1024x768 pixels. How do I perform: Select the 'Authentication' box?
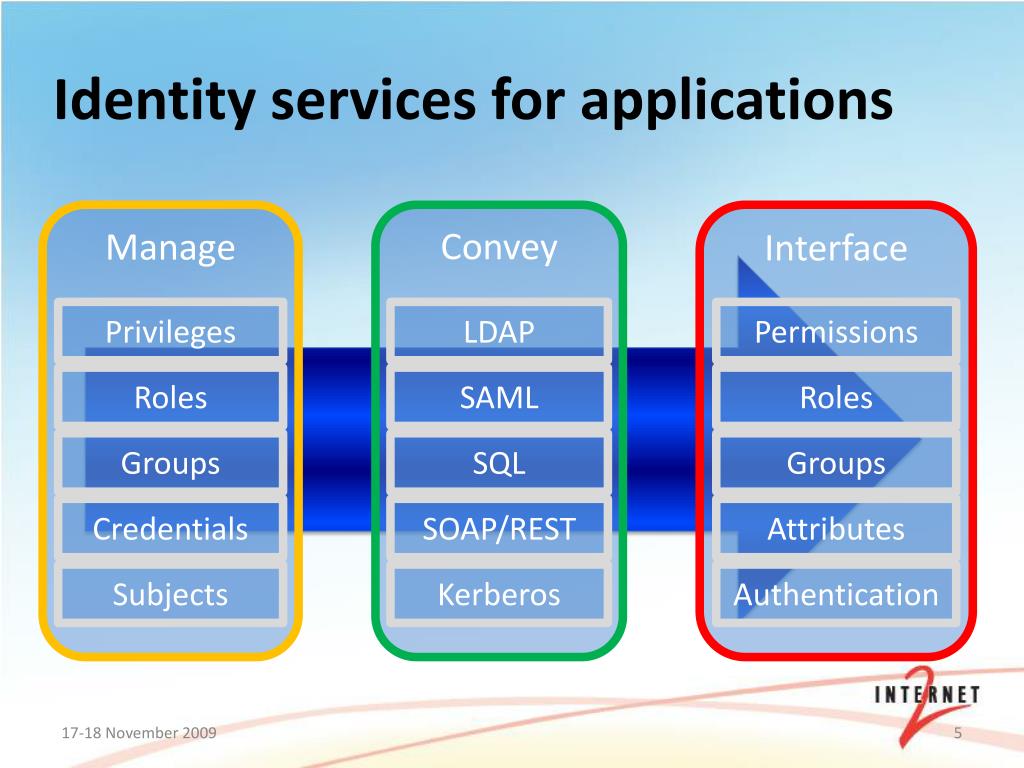pyautogui.click(x=836, y=594)
